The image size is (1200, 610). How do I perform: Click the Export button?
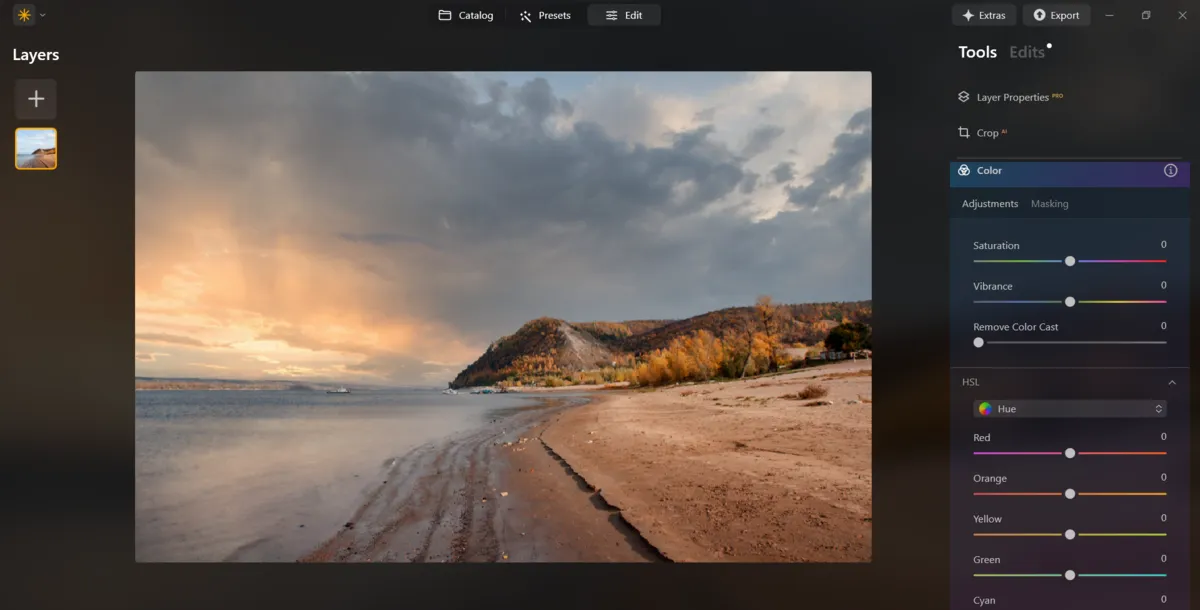(x=1056, y=15)
